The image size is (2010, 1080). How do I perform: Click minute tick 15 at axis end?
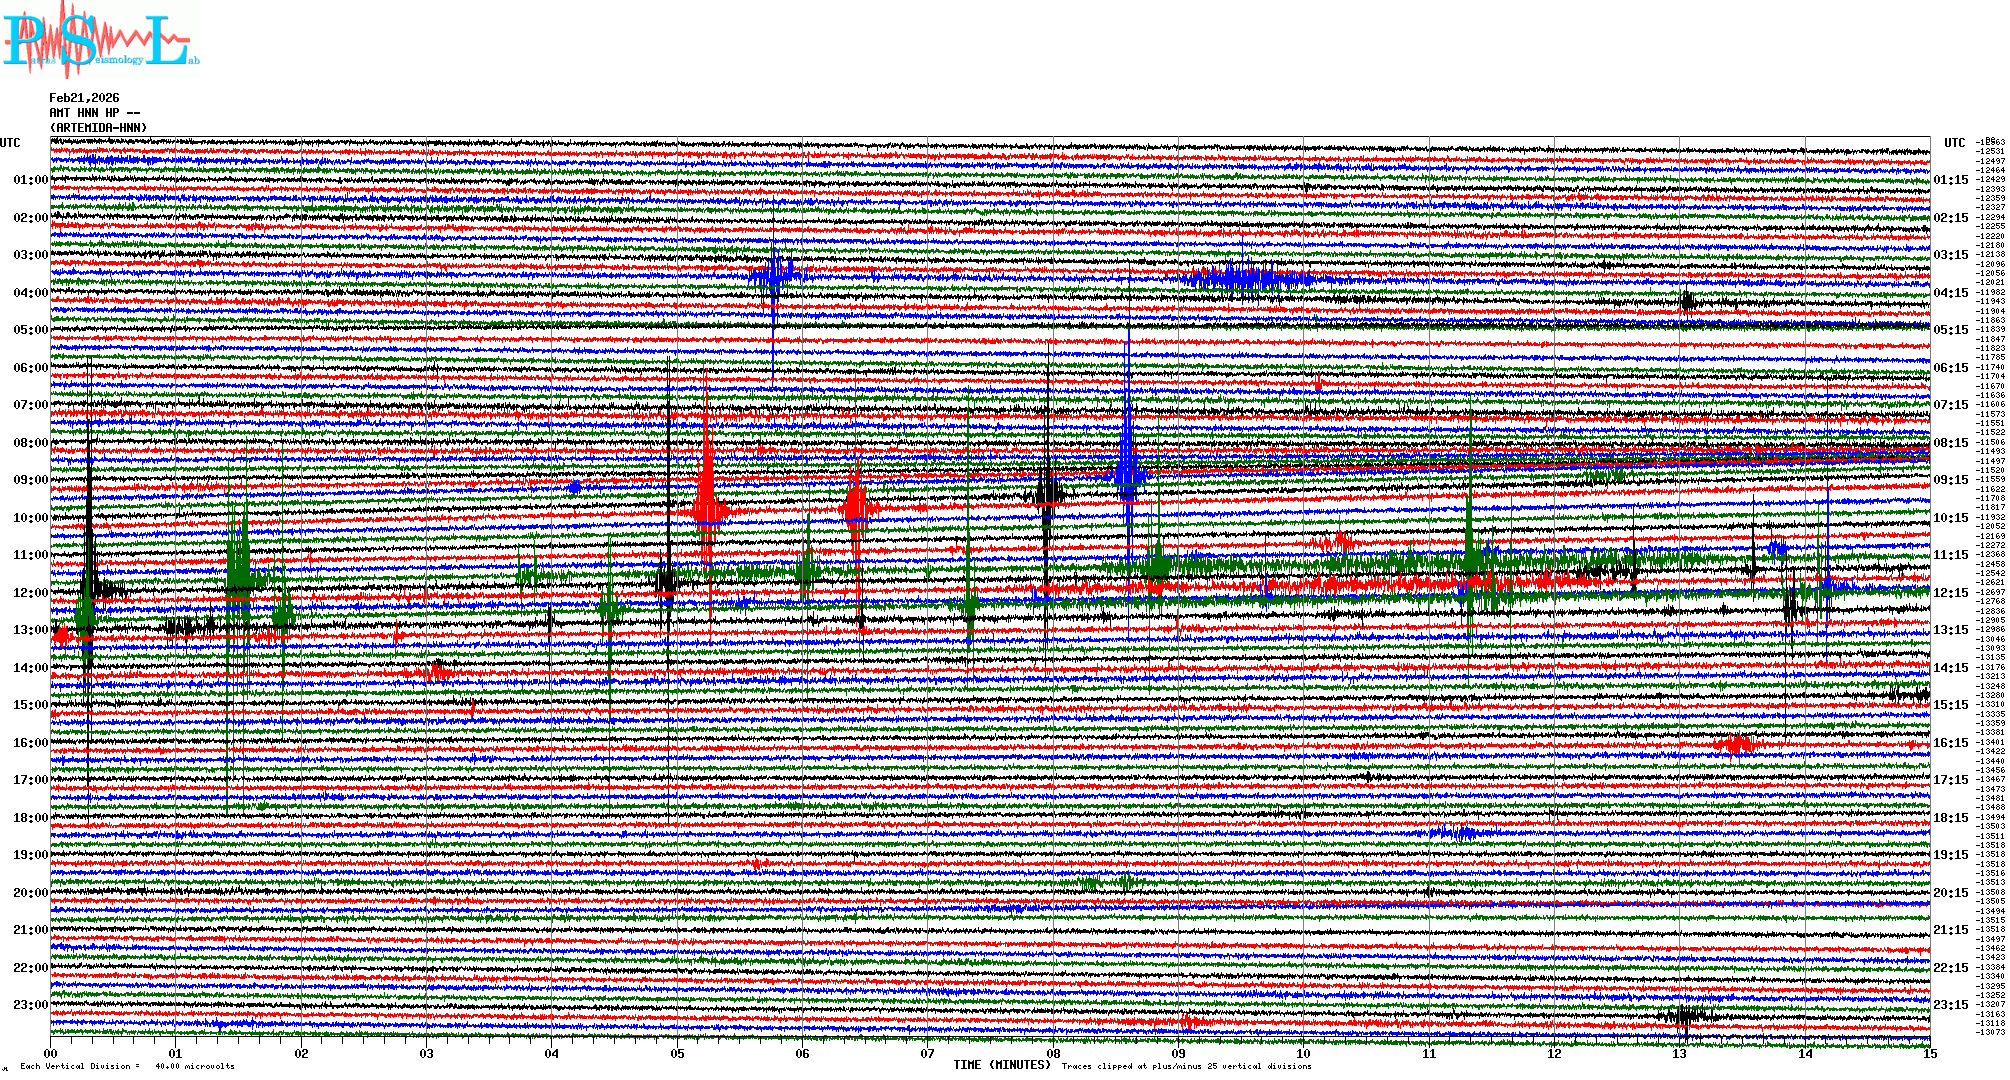click(x=1929, y=1054)
